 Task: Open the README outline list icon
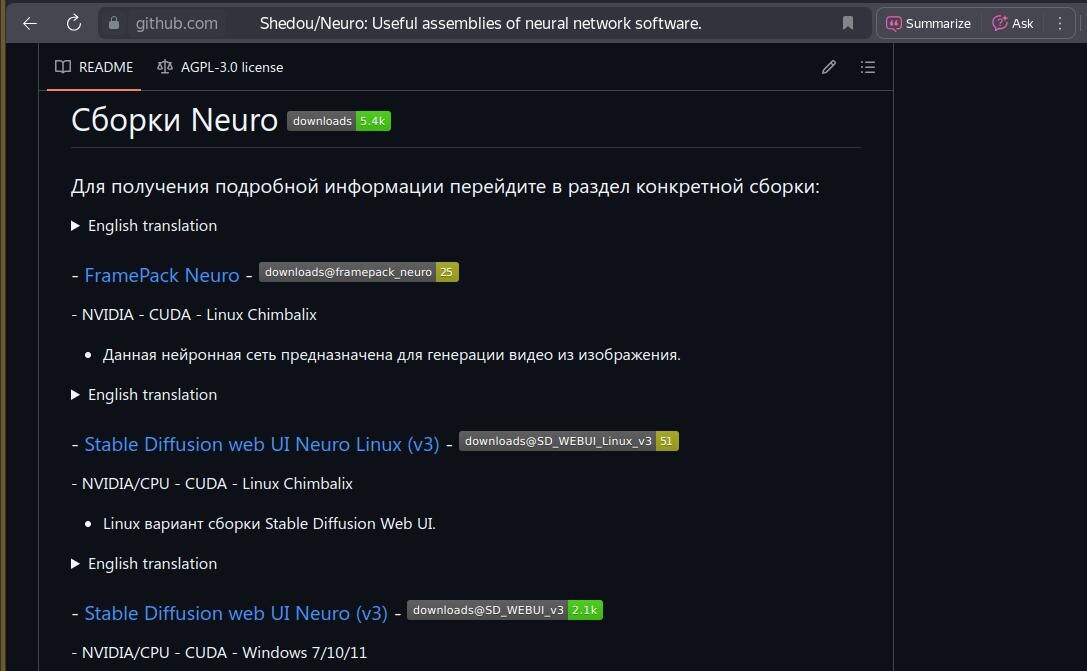pos(867,67)
